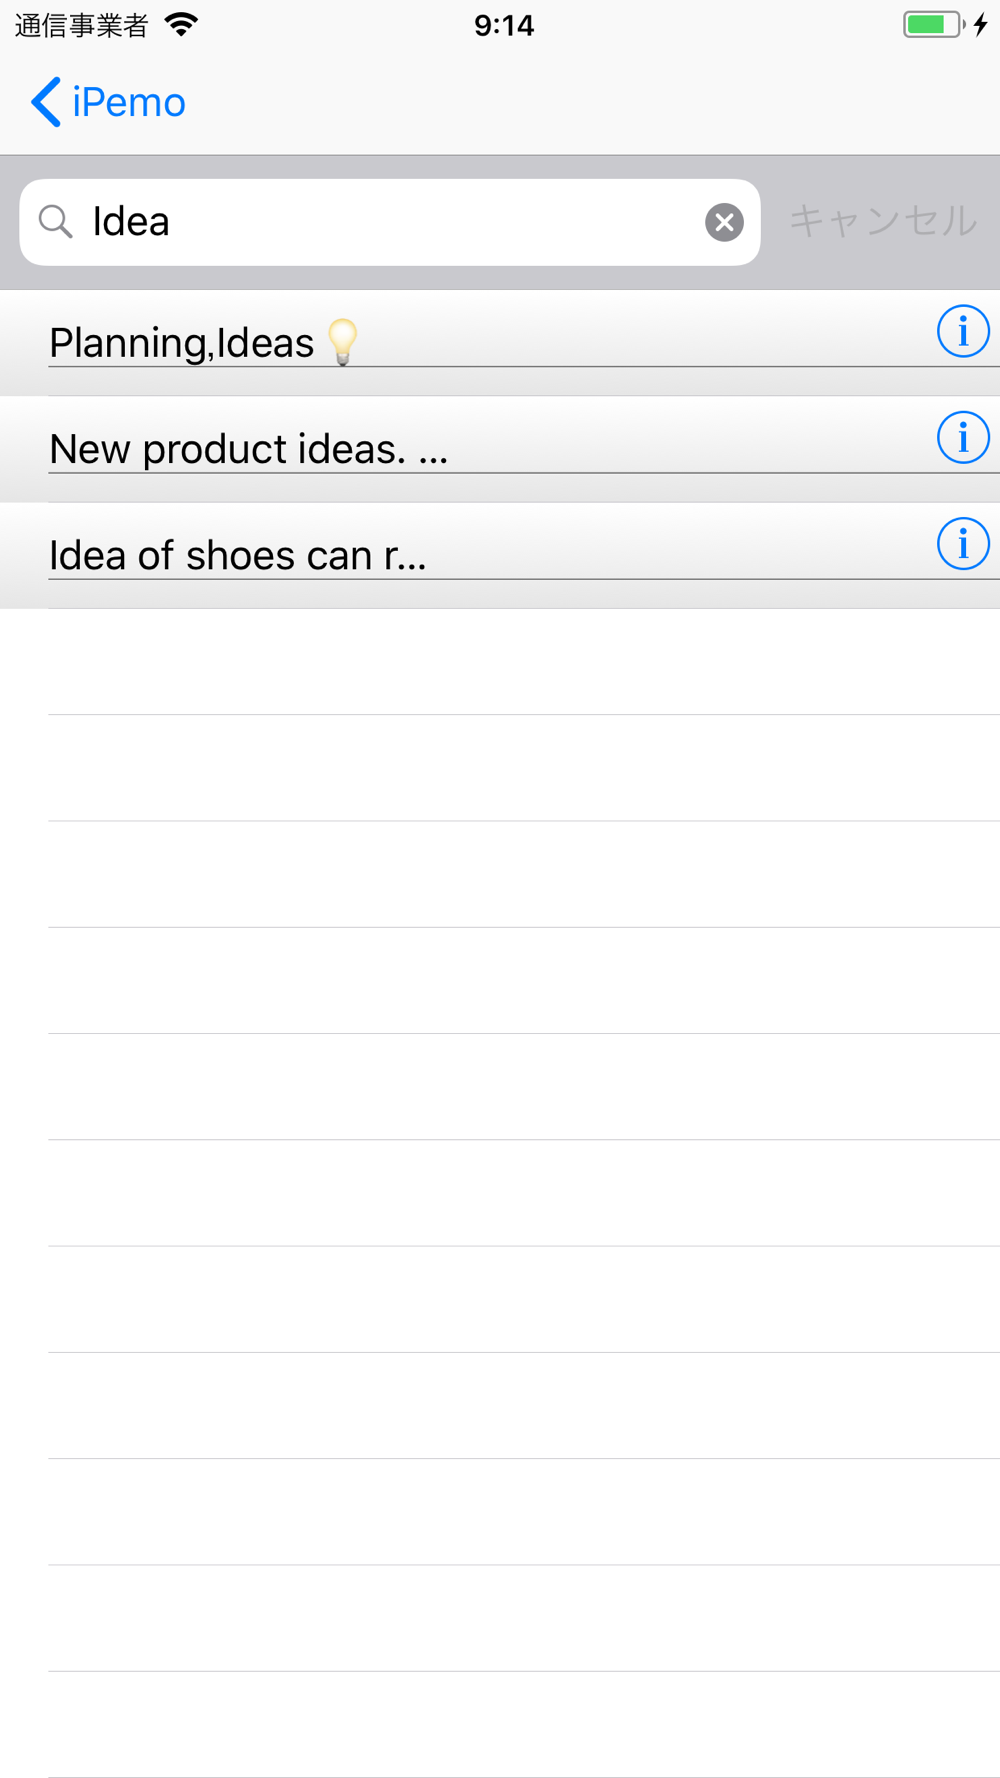Tap the キャンセル cancel button

tap(883, 221)
